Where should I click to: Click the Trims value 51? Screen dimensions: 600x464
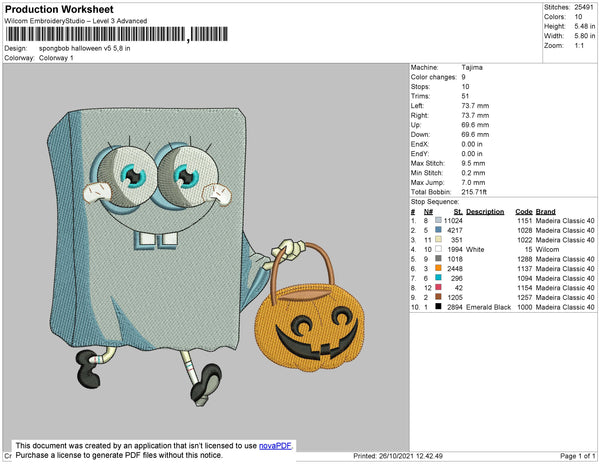(x=465, y=96)
